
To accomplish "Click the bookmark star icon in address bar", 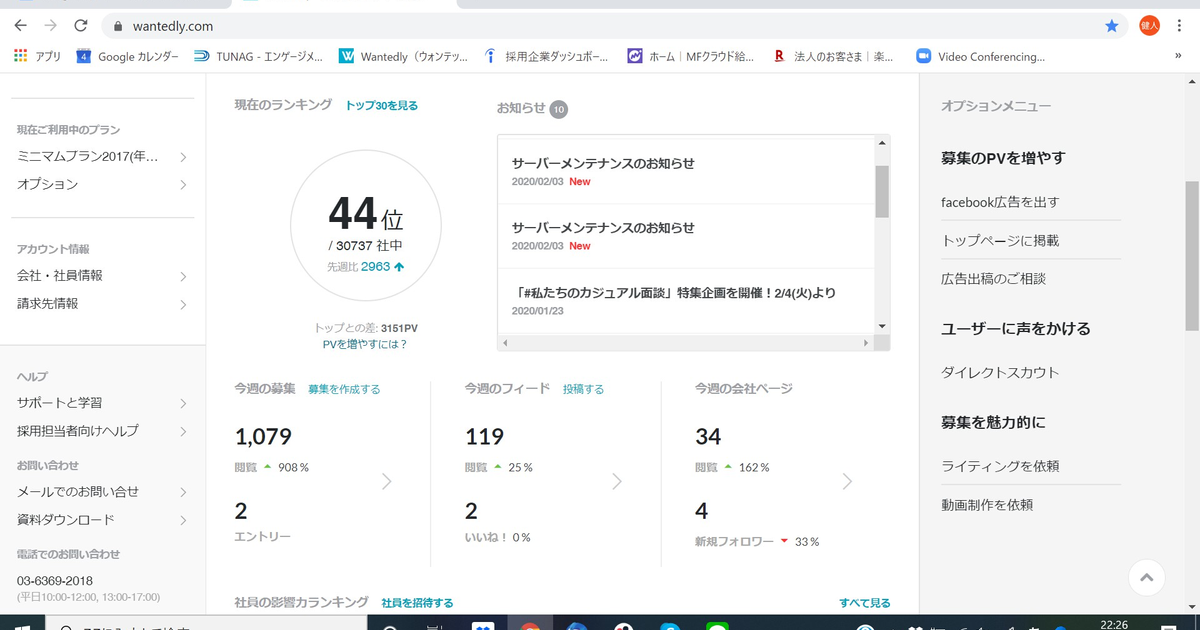I will (x=1111, y=26).
